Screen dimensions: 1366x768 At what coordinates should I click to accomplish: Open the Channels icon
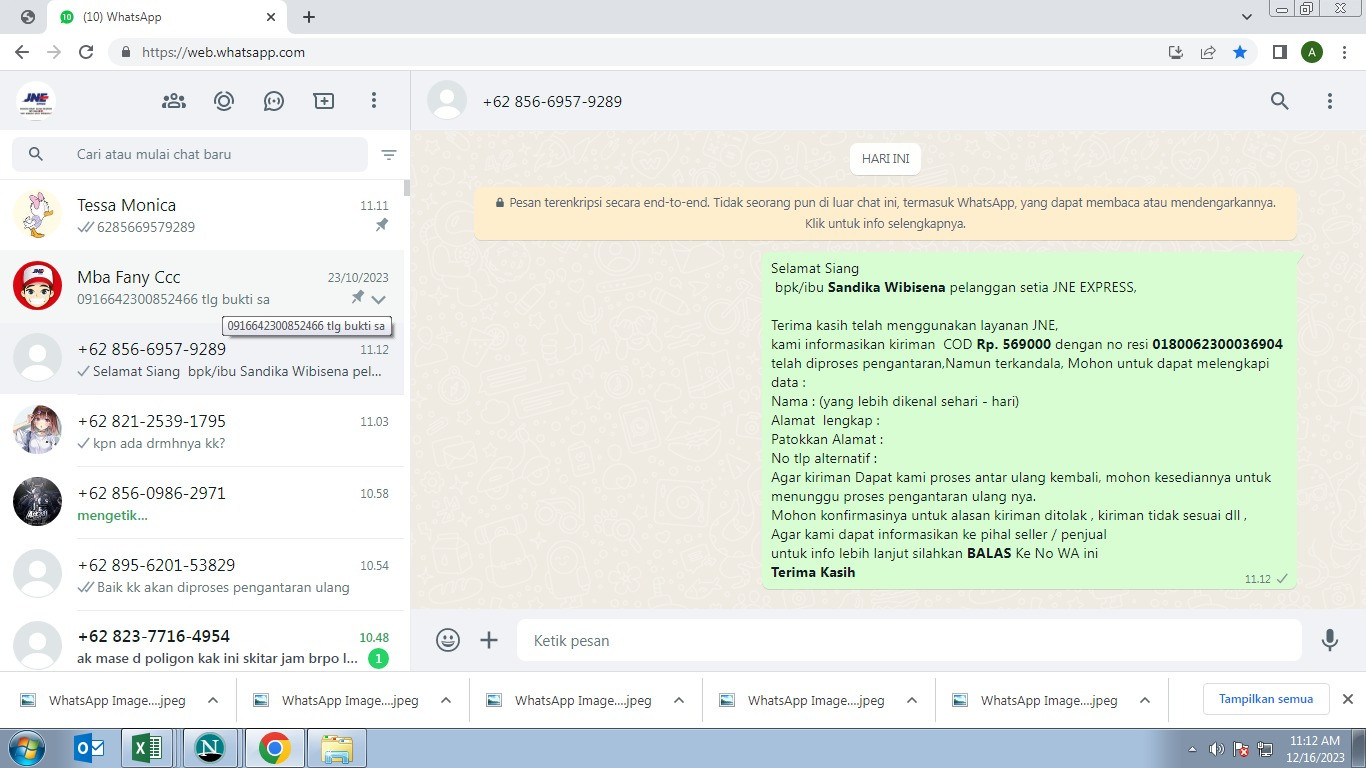coord(274,101)
